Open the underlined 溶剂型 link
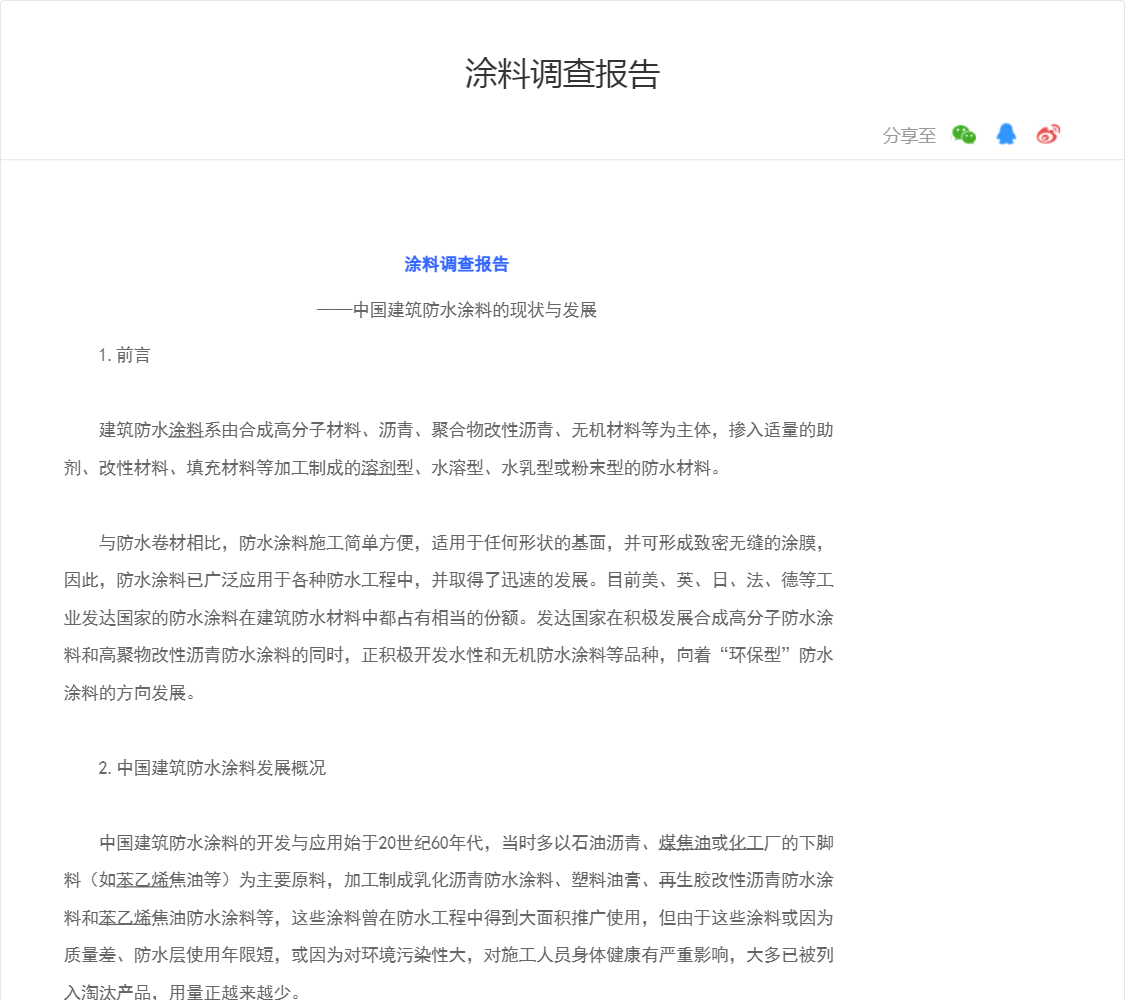Image resolution: width=1125 pixels, height=1000 pixels. click(387, 468)
